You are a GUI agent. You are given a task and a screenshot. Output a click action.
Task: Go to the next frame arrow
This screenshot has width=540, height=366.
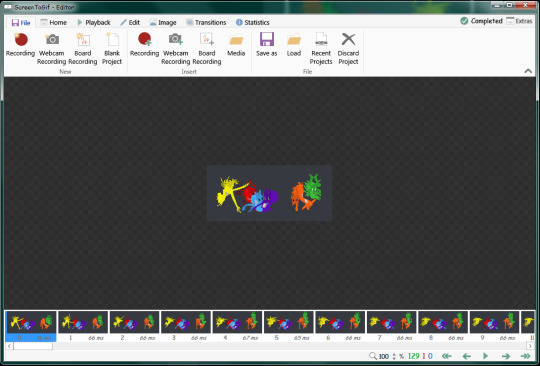click(x=506, y=356)
